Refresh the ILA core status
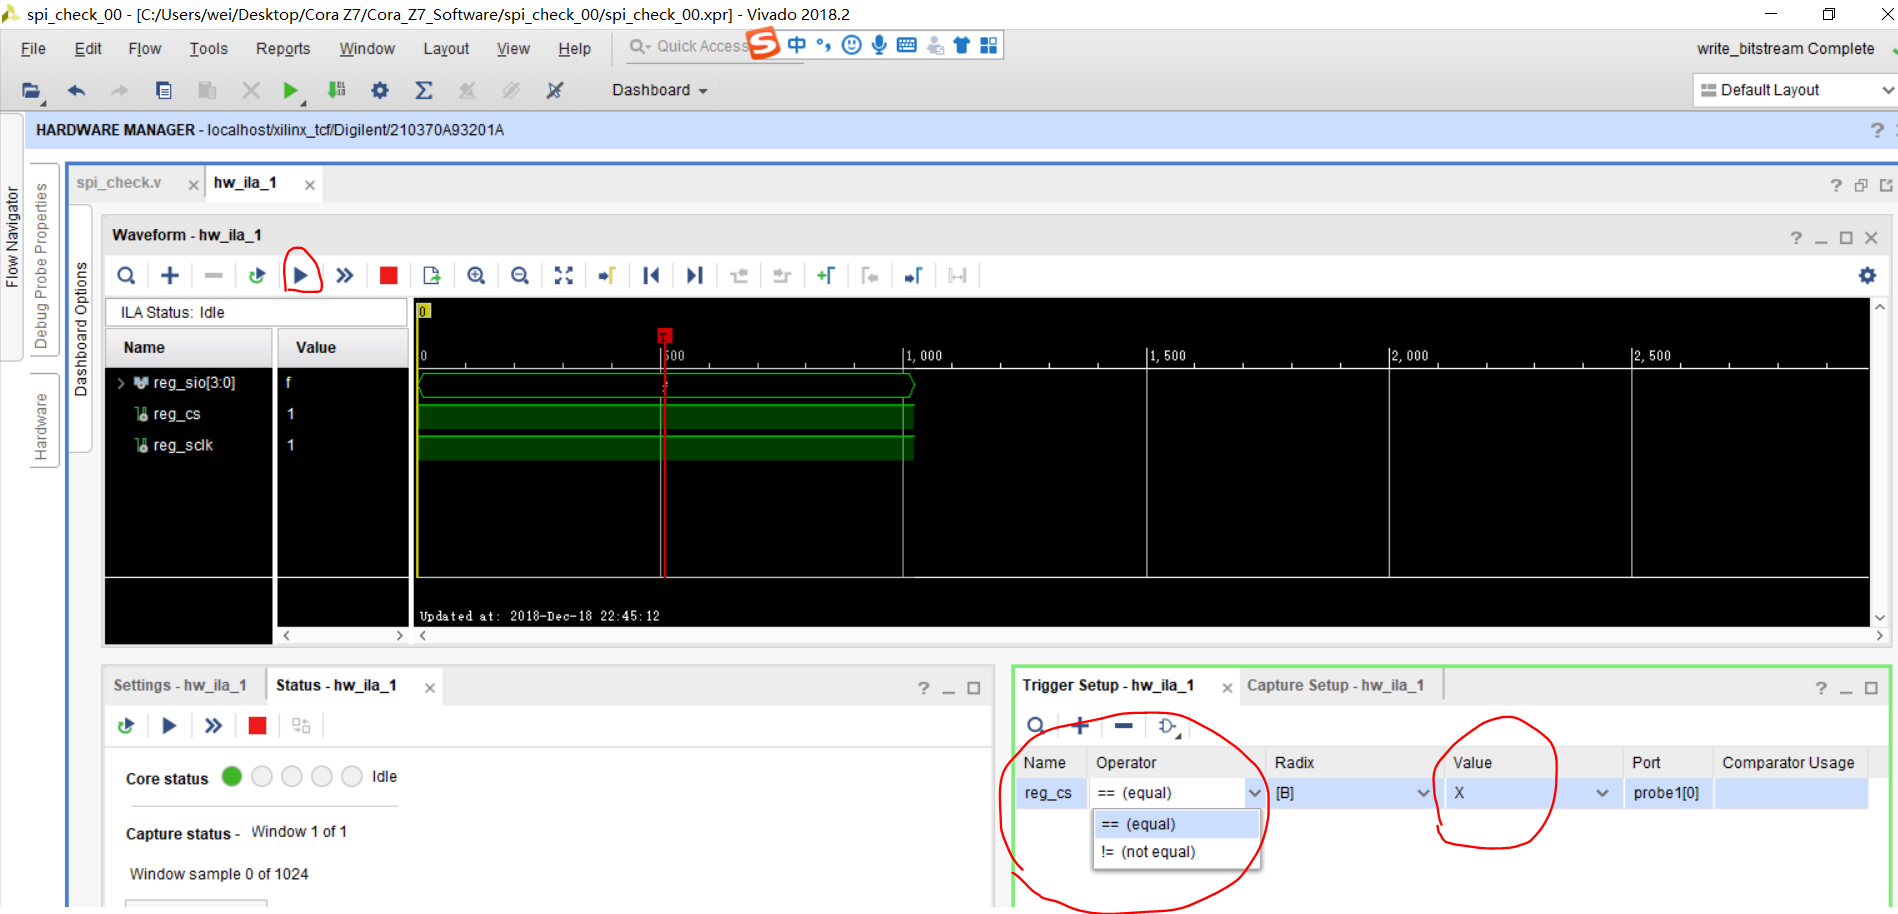 (126, 726)
